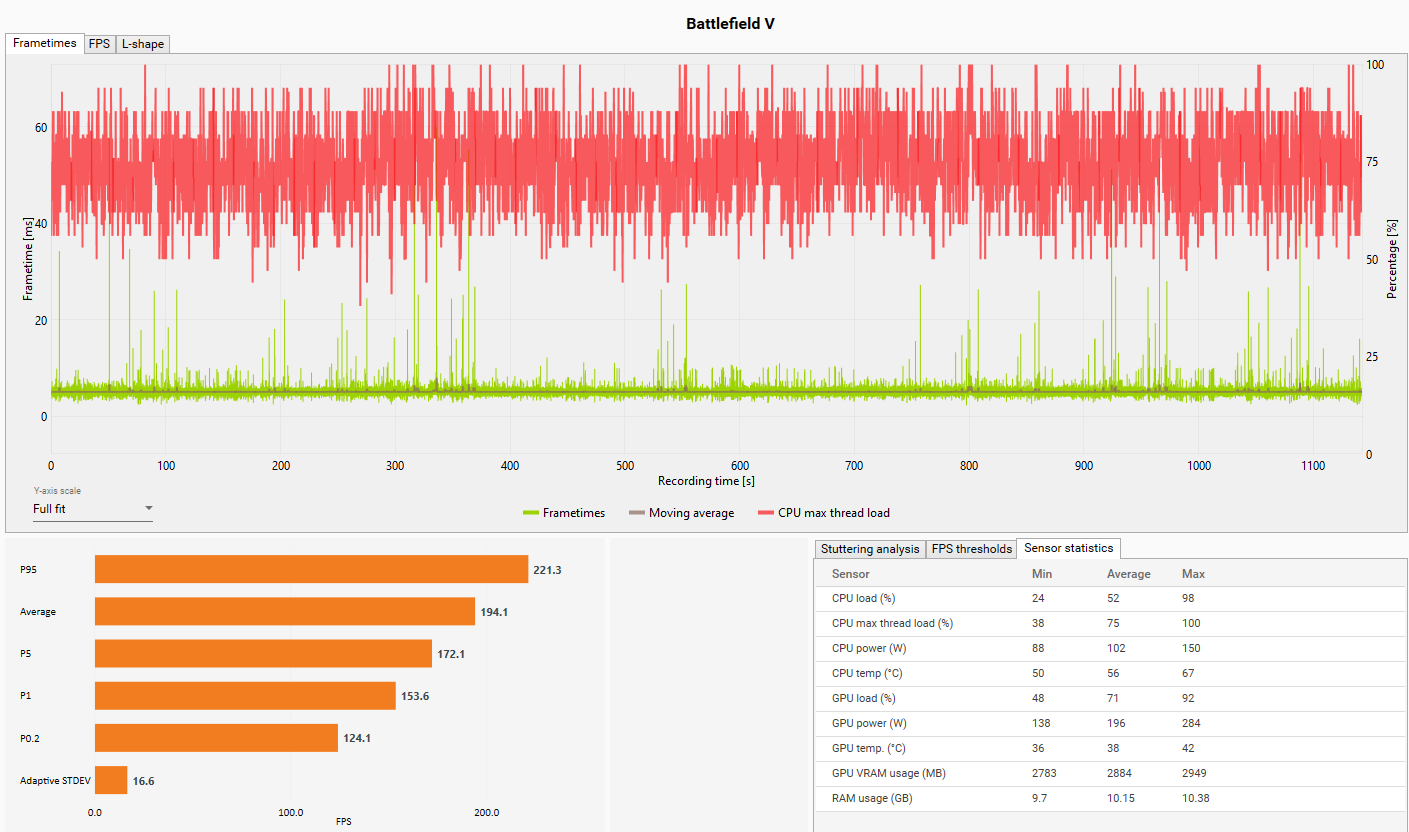This screenshot has height=832, width=1409.
Task: Open the FPS graph tab
Action: (99, 44)
